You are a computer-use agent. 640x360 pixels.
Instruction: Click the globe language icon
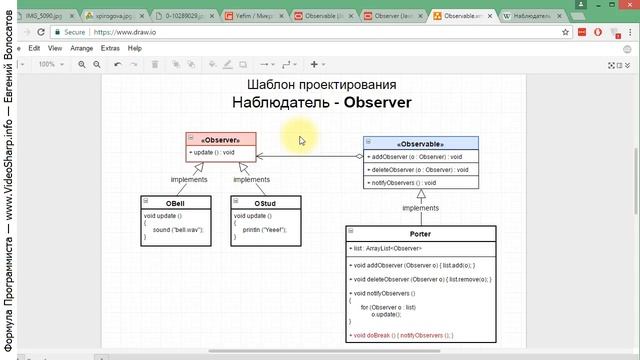pos(627,49)
